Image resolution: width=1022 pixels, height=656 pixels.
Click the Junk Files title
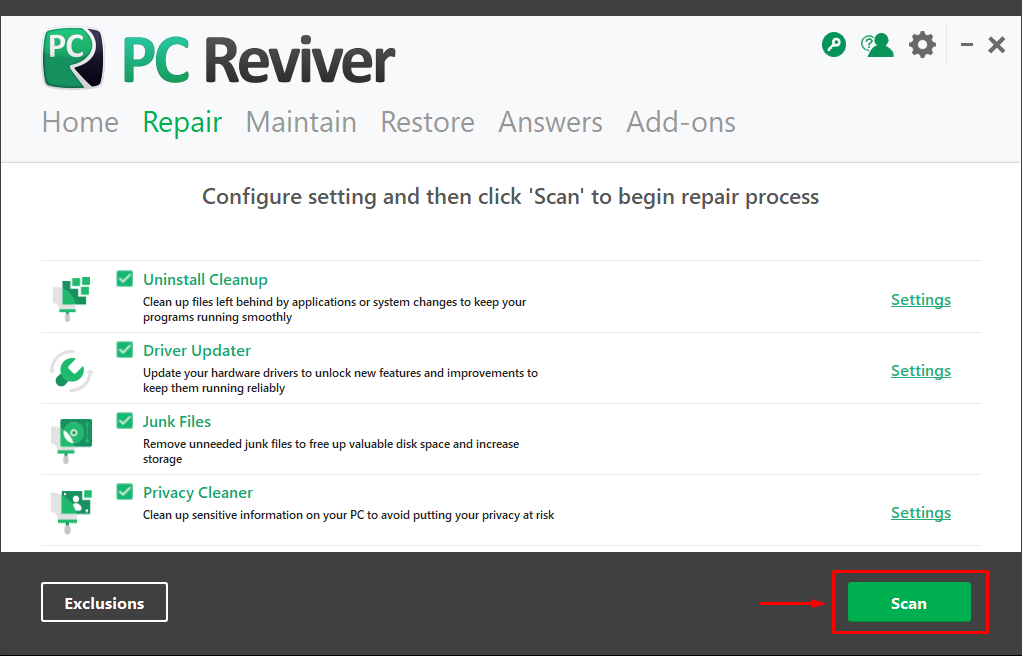click(177, 422)
